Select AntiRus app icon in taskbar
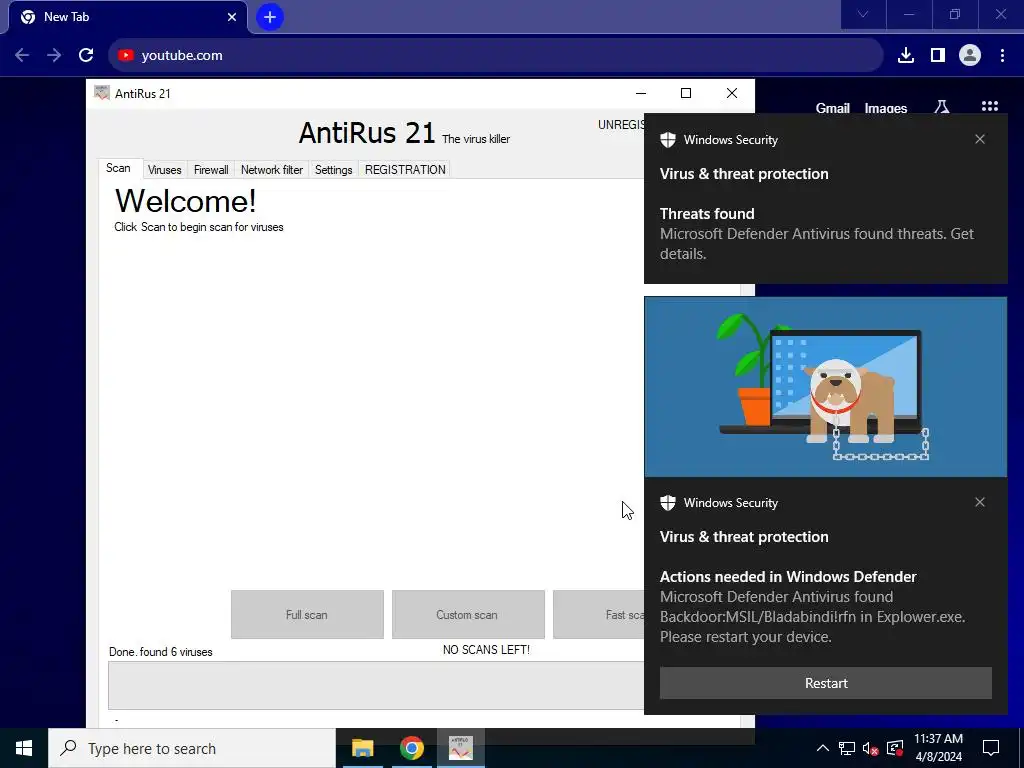The height and width of the screenshot is (768, 1024). tap(460, 748)
